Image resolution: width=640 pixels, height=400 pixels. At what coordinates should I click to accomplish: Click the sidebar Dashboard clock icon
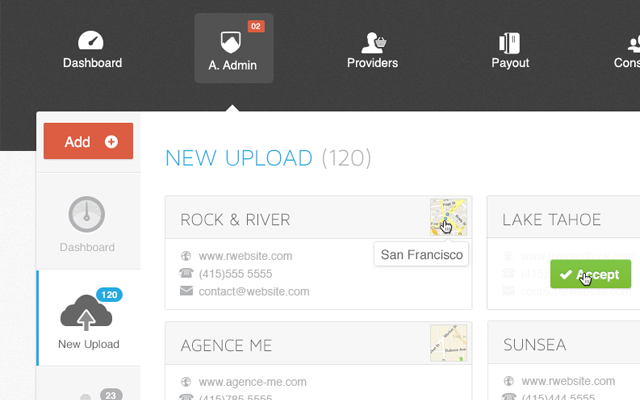(87, 214)
